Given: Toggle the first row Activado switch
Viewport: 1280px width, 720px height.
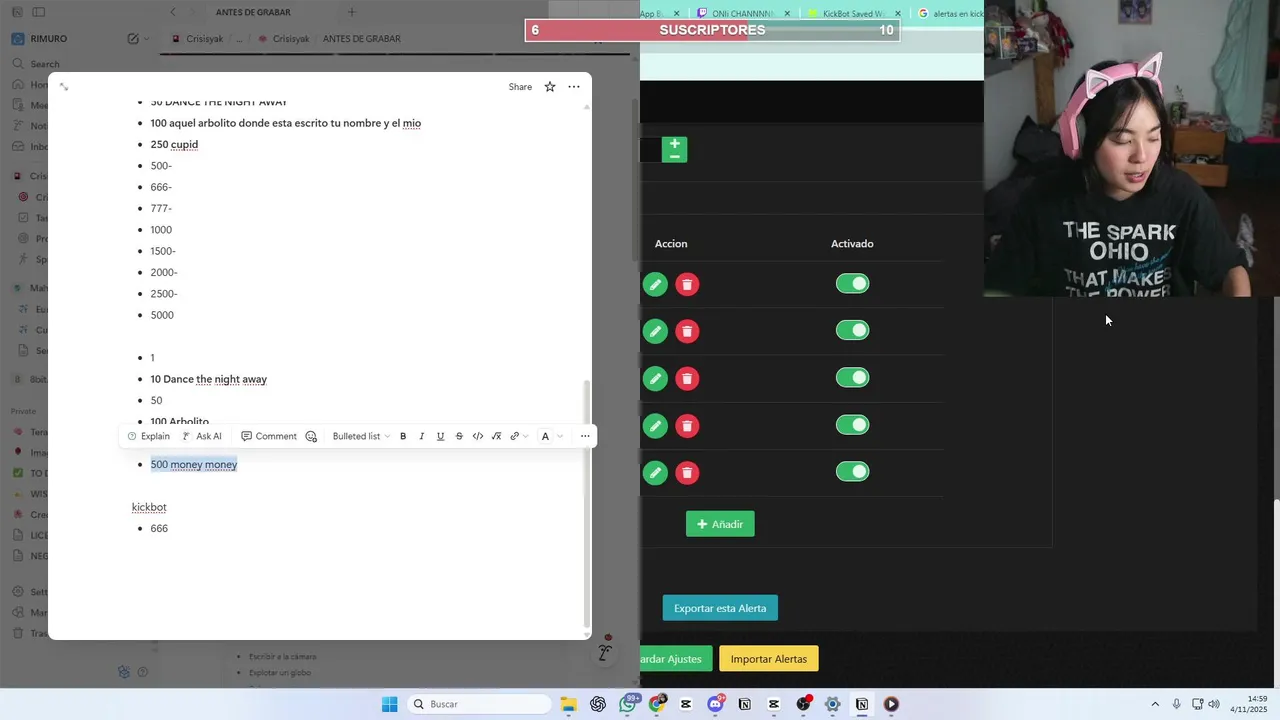Looking at the screenshot, I should pos(853,284).
